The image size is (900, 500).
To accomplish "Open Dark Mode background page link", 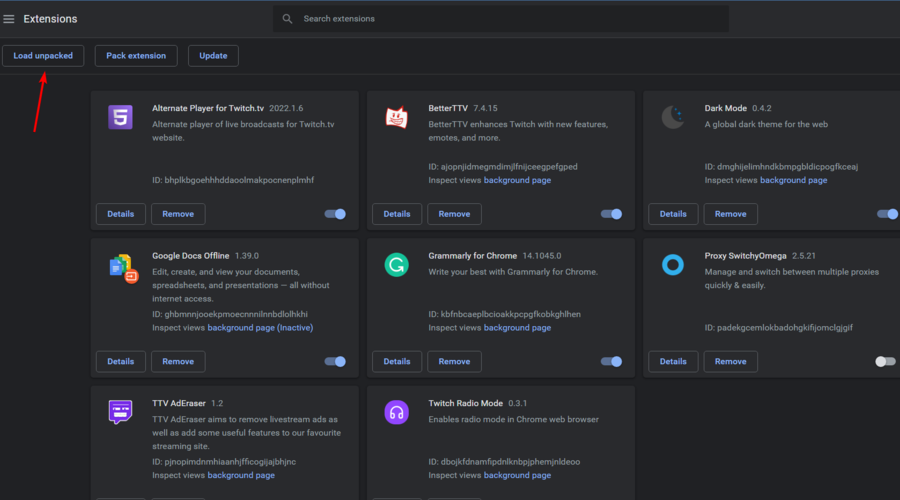I will [793, 180].
